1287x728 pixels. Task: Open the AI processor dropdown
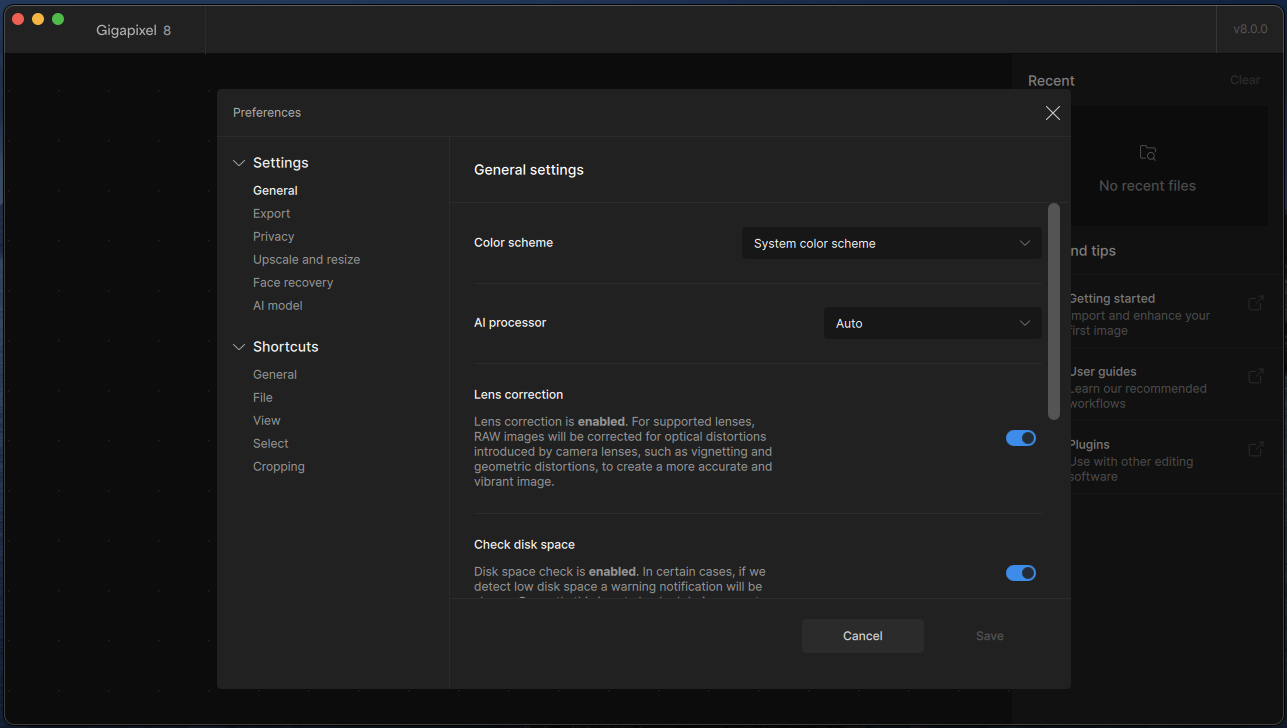[932, 323]
